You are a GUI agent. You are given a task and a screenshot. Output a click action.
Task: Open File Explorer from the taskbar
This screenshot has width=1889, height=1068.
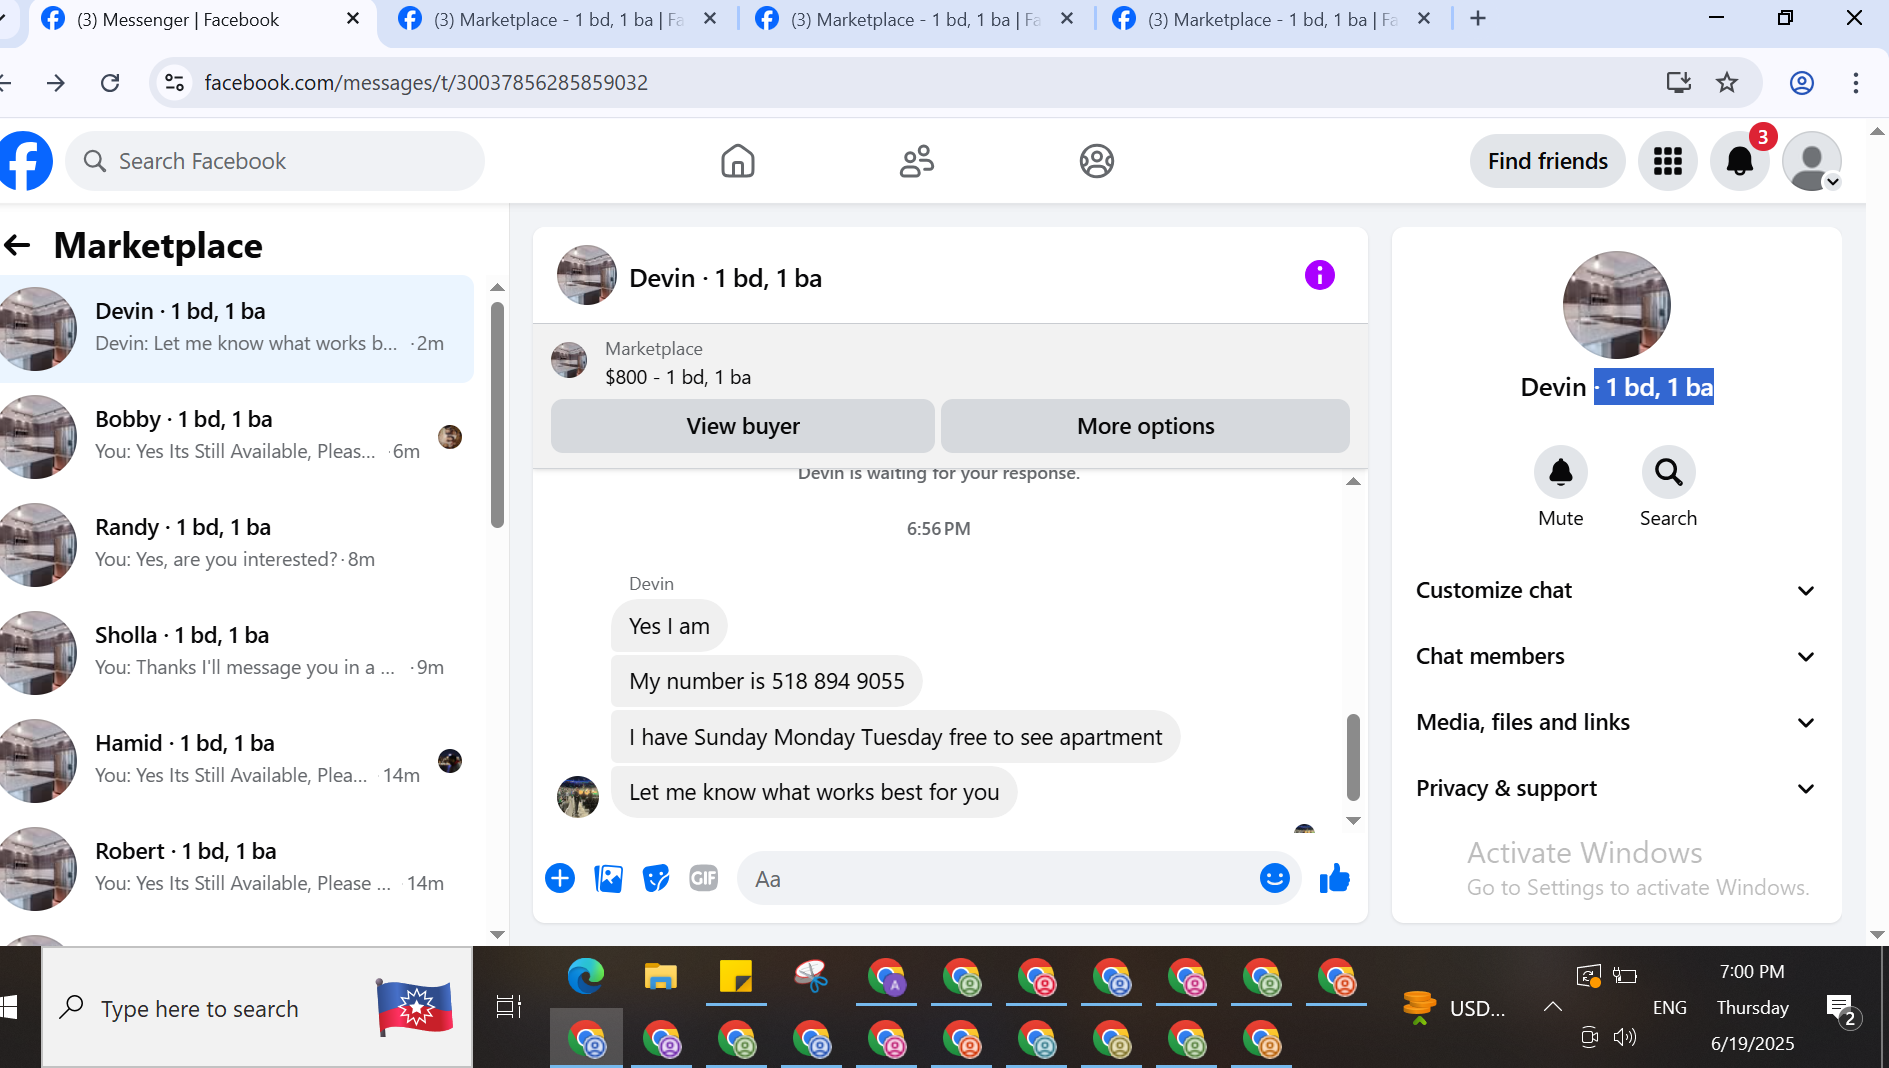pos(661,976)
